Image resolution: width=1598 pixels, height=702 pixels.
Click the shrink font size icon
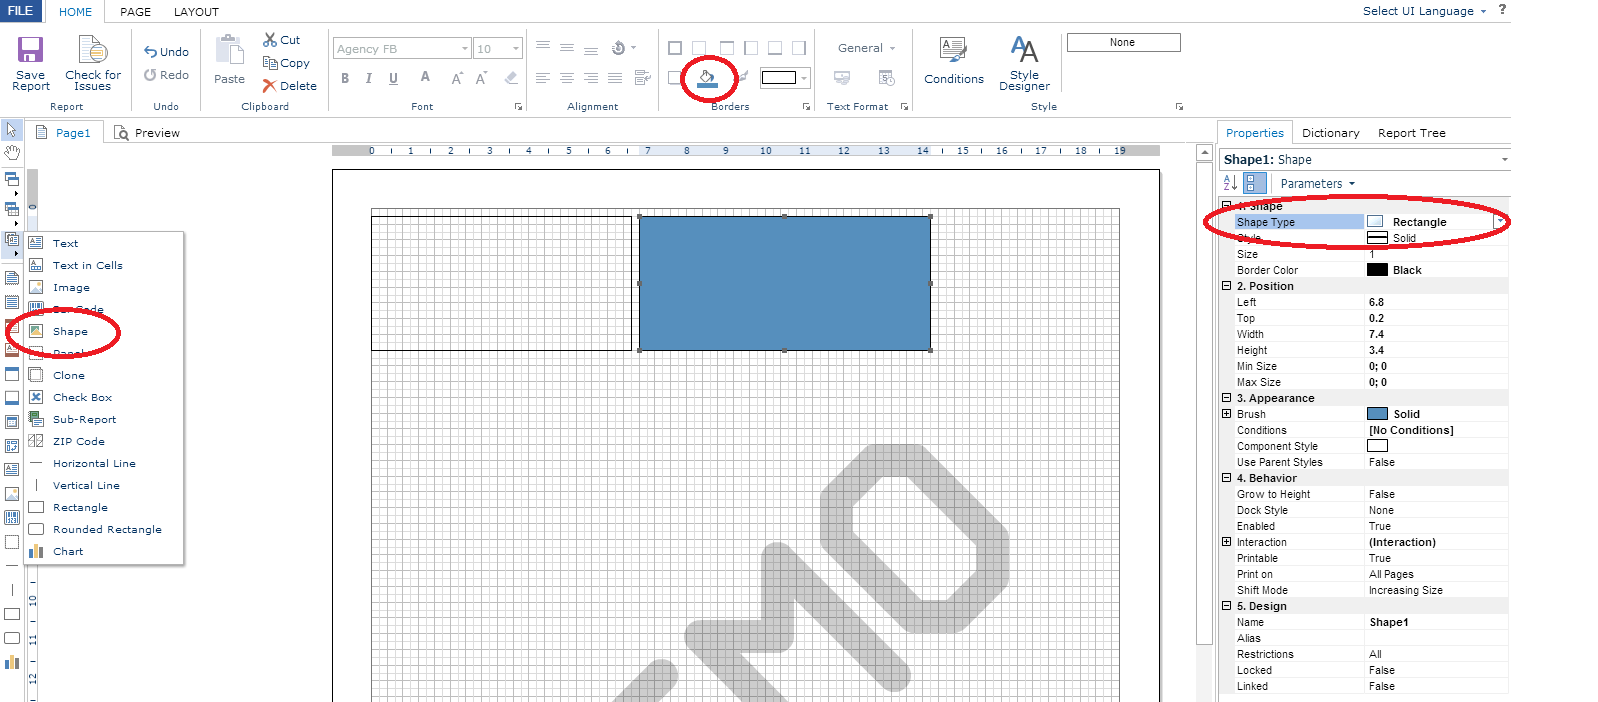pyautogui.click(x=481, y=77)
